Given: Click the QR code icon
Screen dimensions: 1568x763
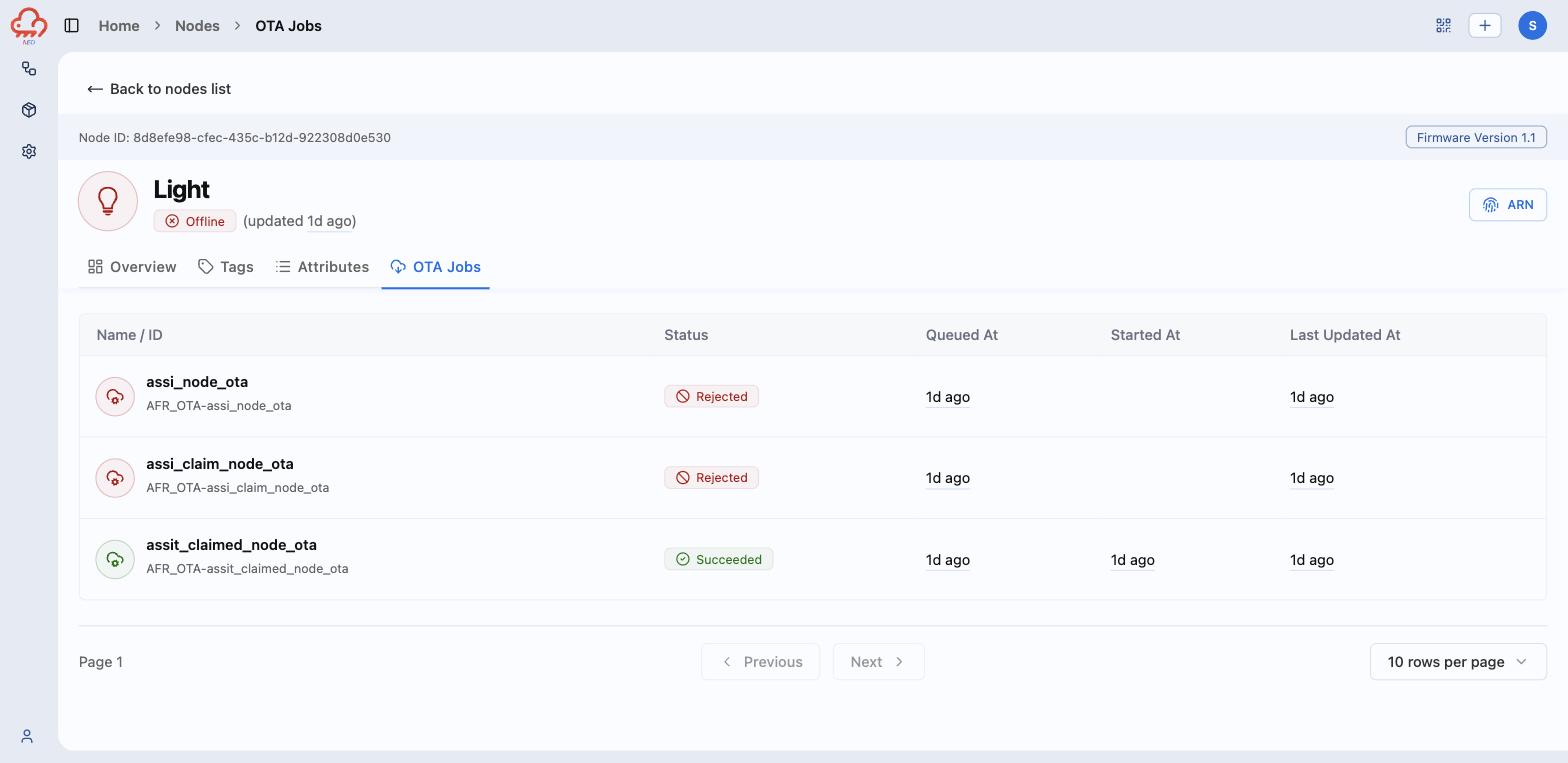Looking at the screenshot, I should pos(1443,25).
